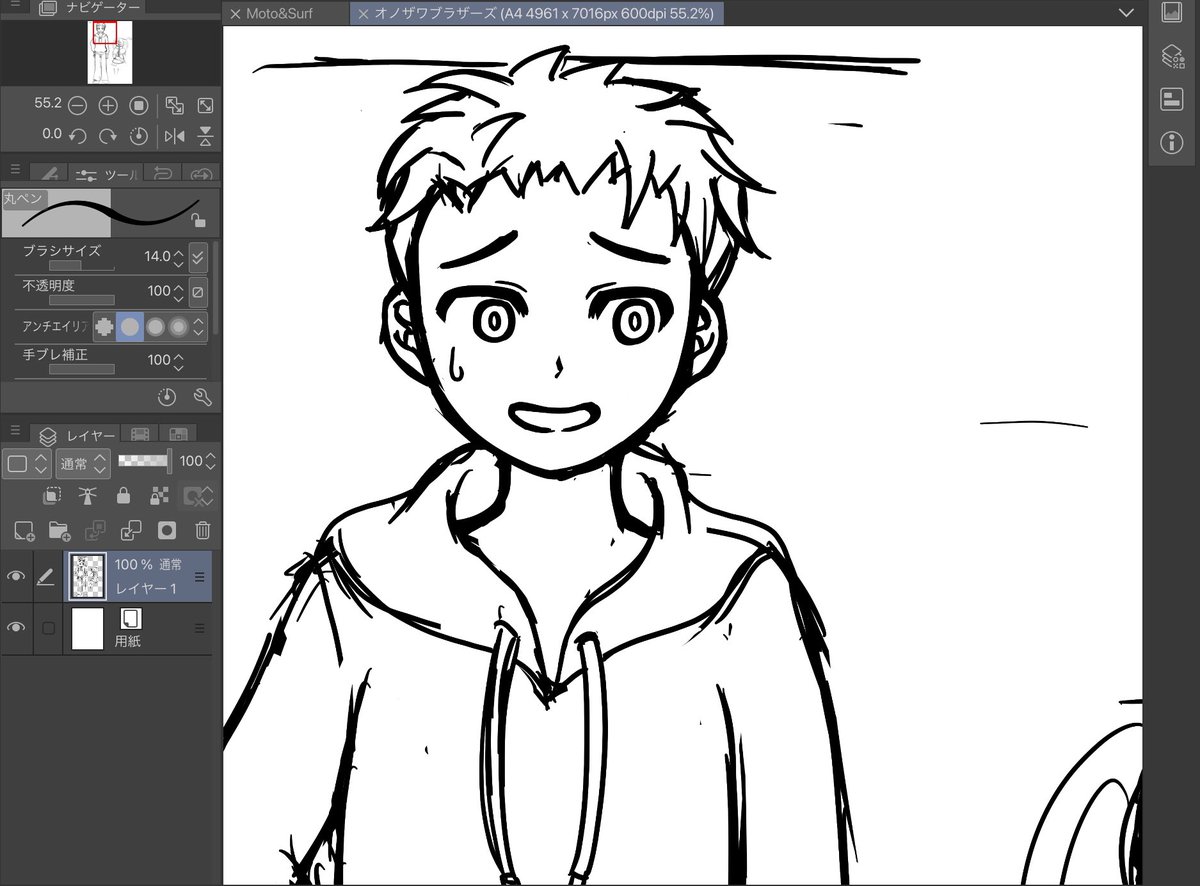This screenshot has height=886, width=1200.
Task: Select no anti-aliasing option
Action: click(x=104, y=326)
